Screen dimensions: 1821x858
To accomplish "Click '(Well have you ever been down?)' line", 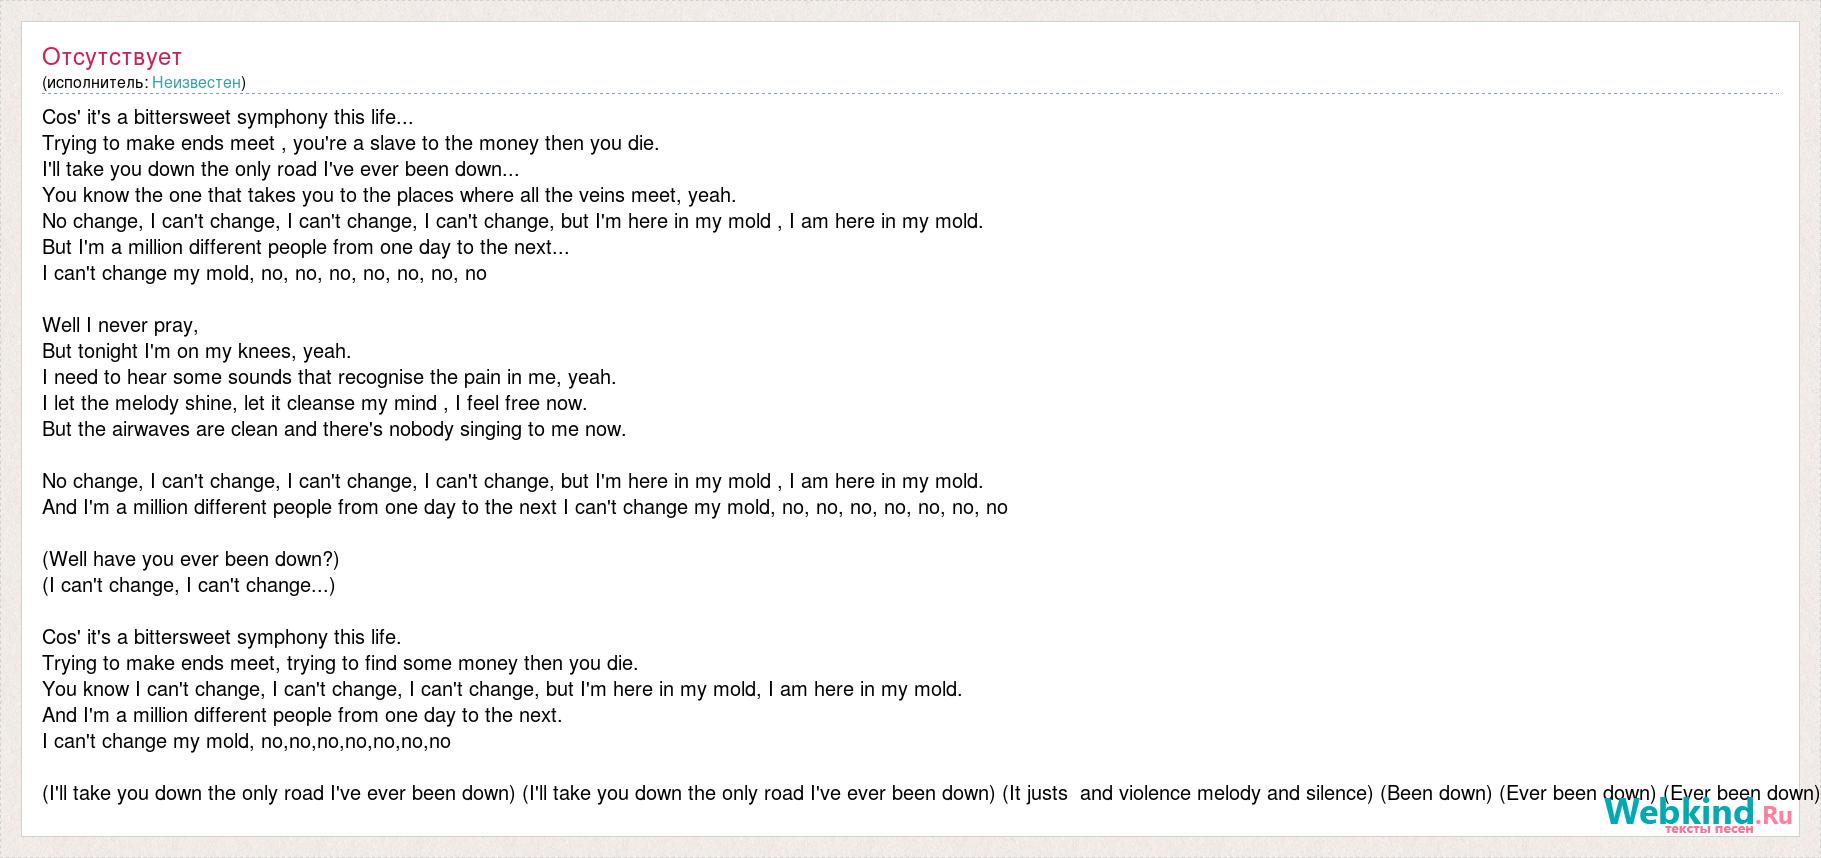I will [191, 559].
